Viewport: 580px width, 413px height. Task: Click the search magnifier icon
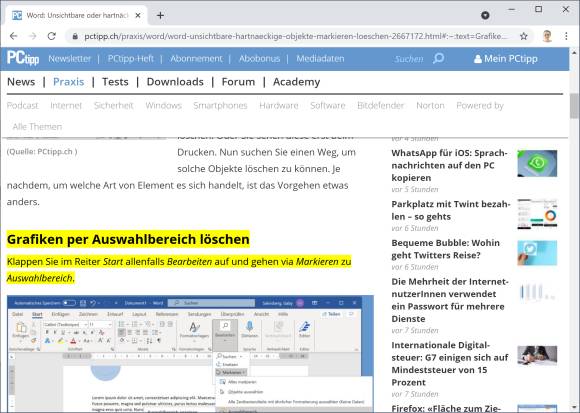[x=438, y=58]
